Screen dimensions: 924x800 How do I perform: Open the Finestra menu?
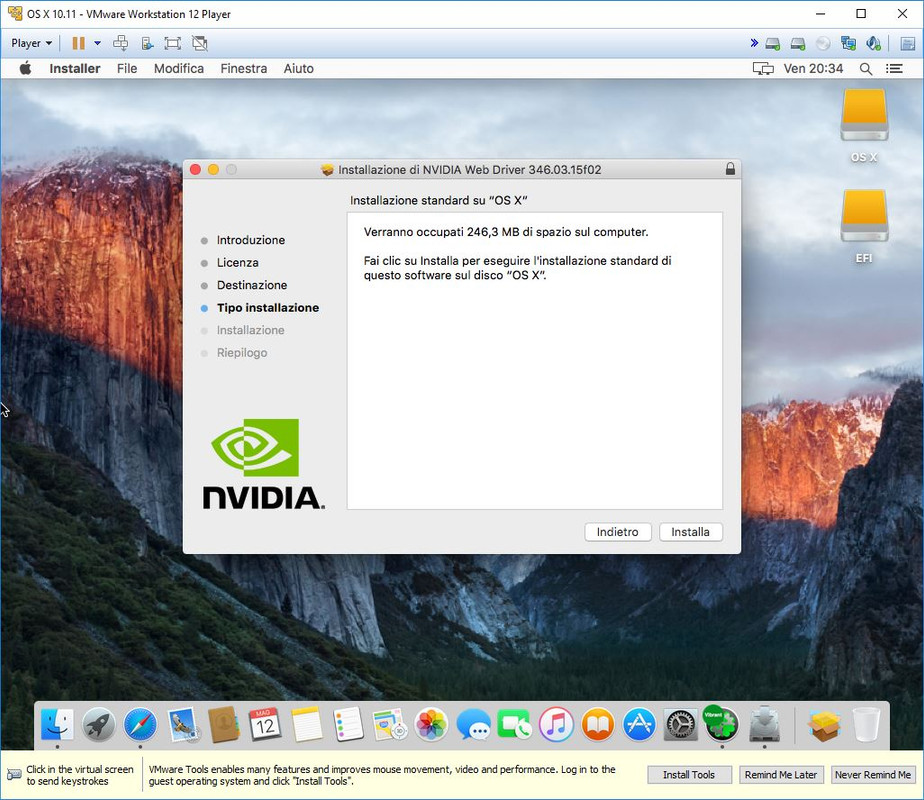243,68
